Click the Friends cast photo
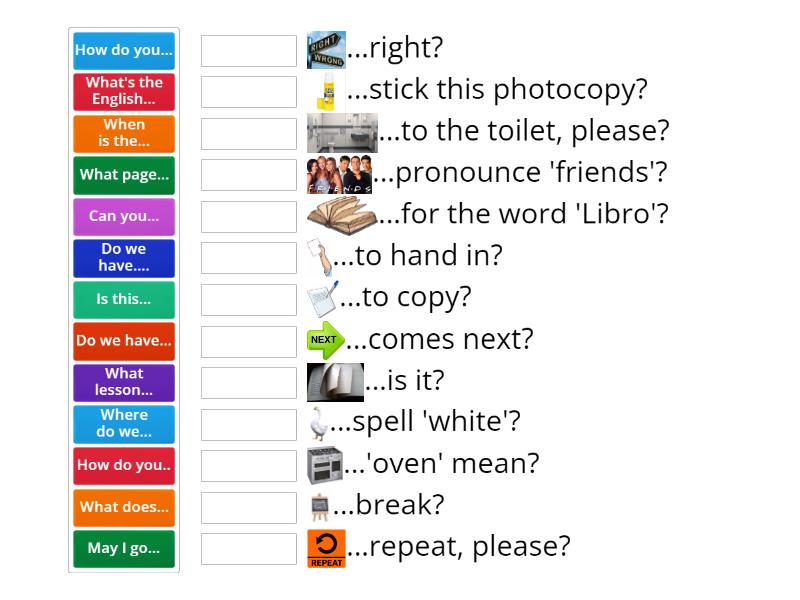 [340, 174]
